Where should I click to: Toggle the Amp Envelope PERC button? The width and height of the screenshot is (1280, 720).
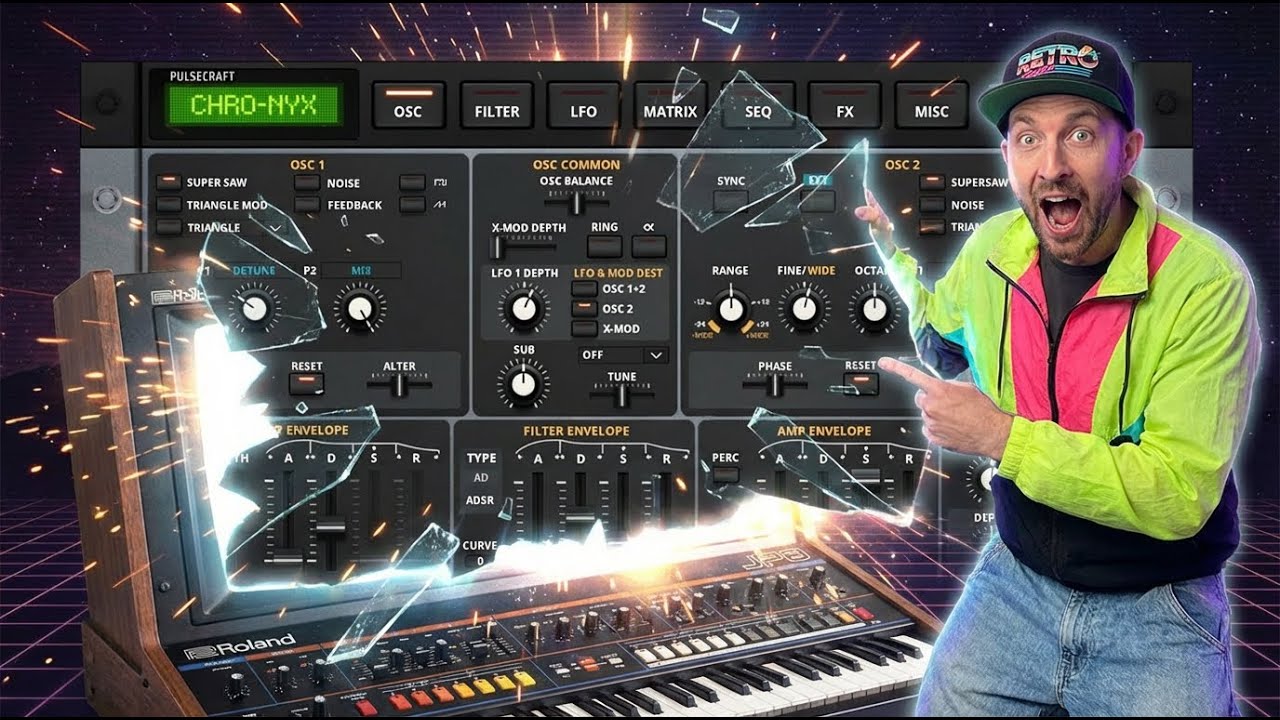pos(726,476)
